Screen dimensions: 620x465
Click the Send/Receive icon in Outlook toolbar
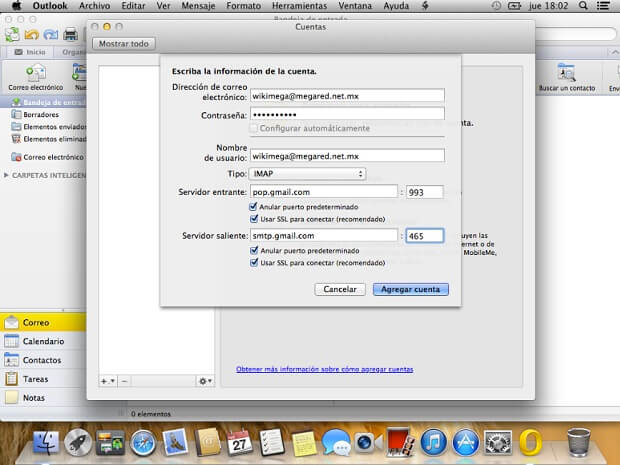point(12,34)
